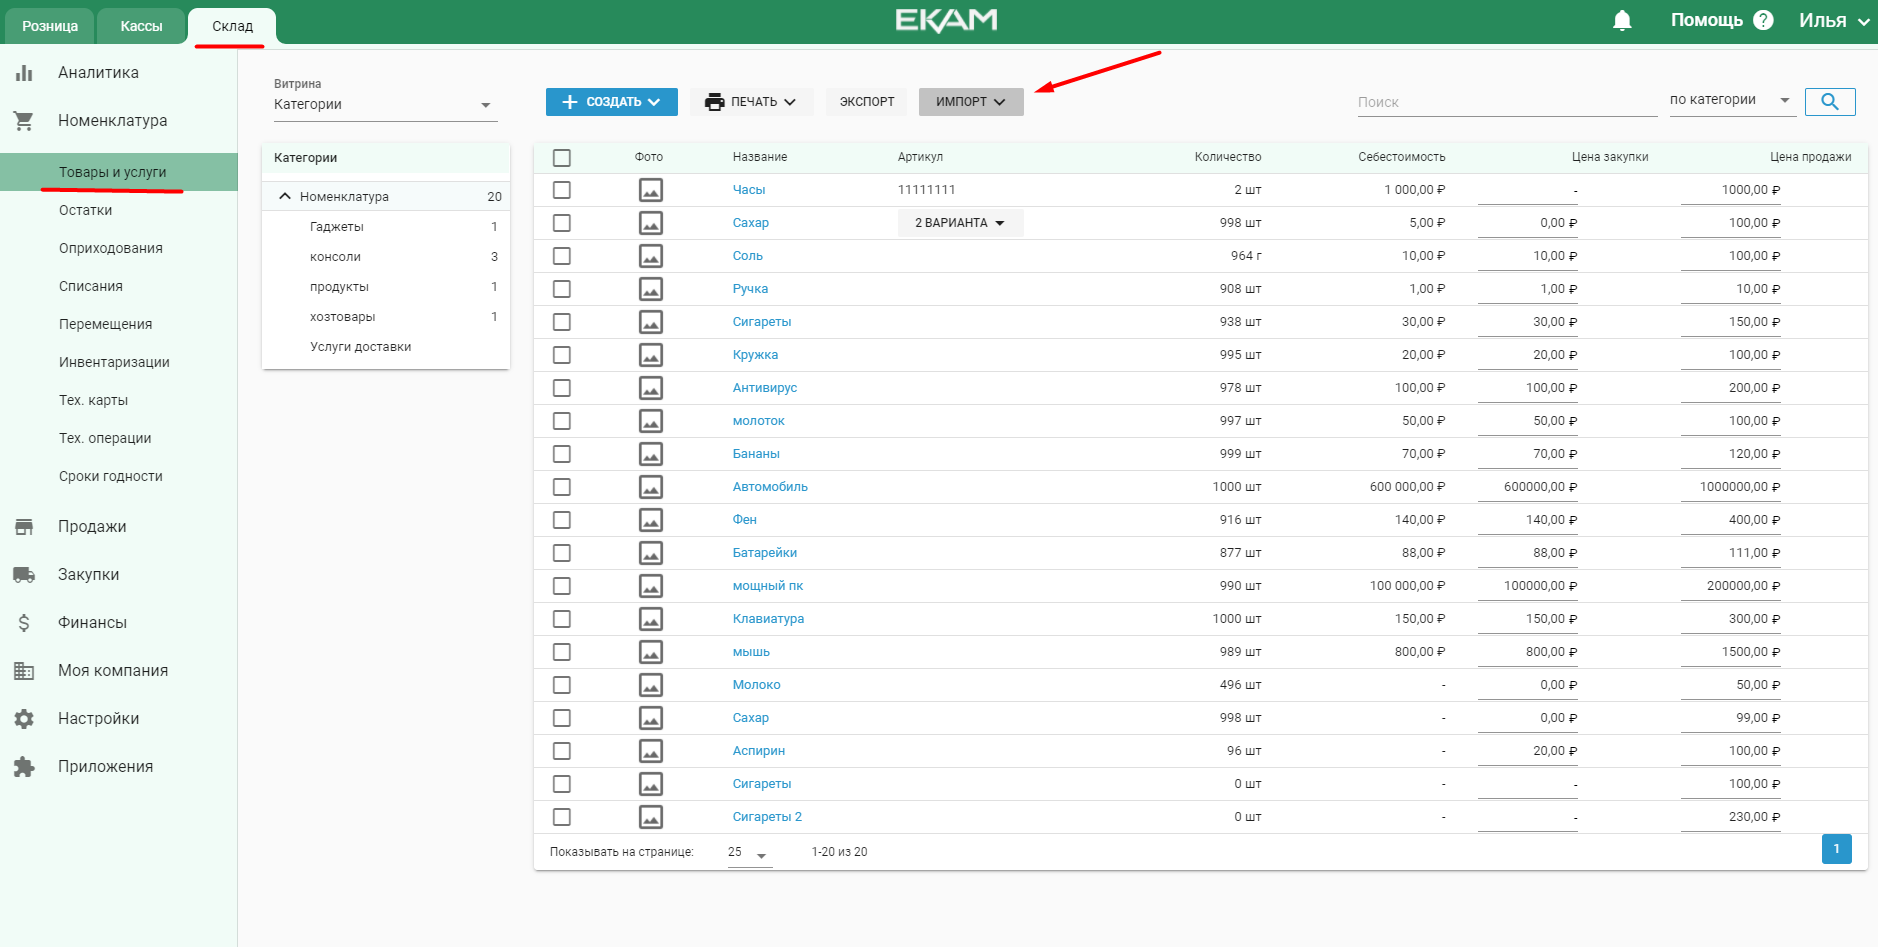Switch to the Розница tab
Image resolution: width=1878 pixels, height=947 pixels.
(50, 26)
